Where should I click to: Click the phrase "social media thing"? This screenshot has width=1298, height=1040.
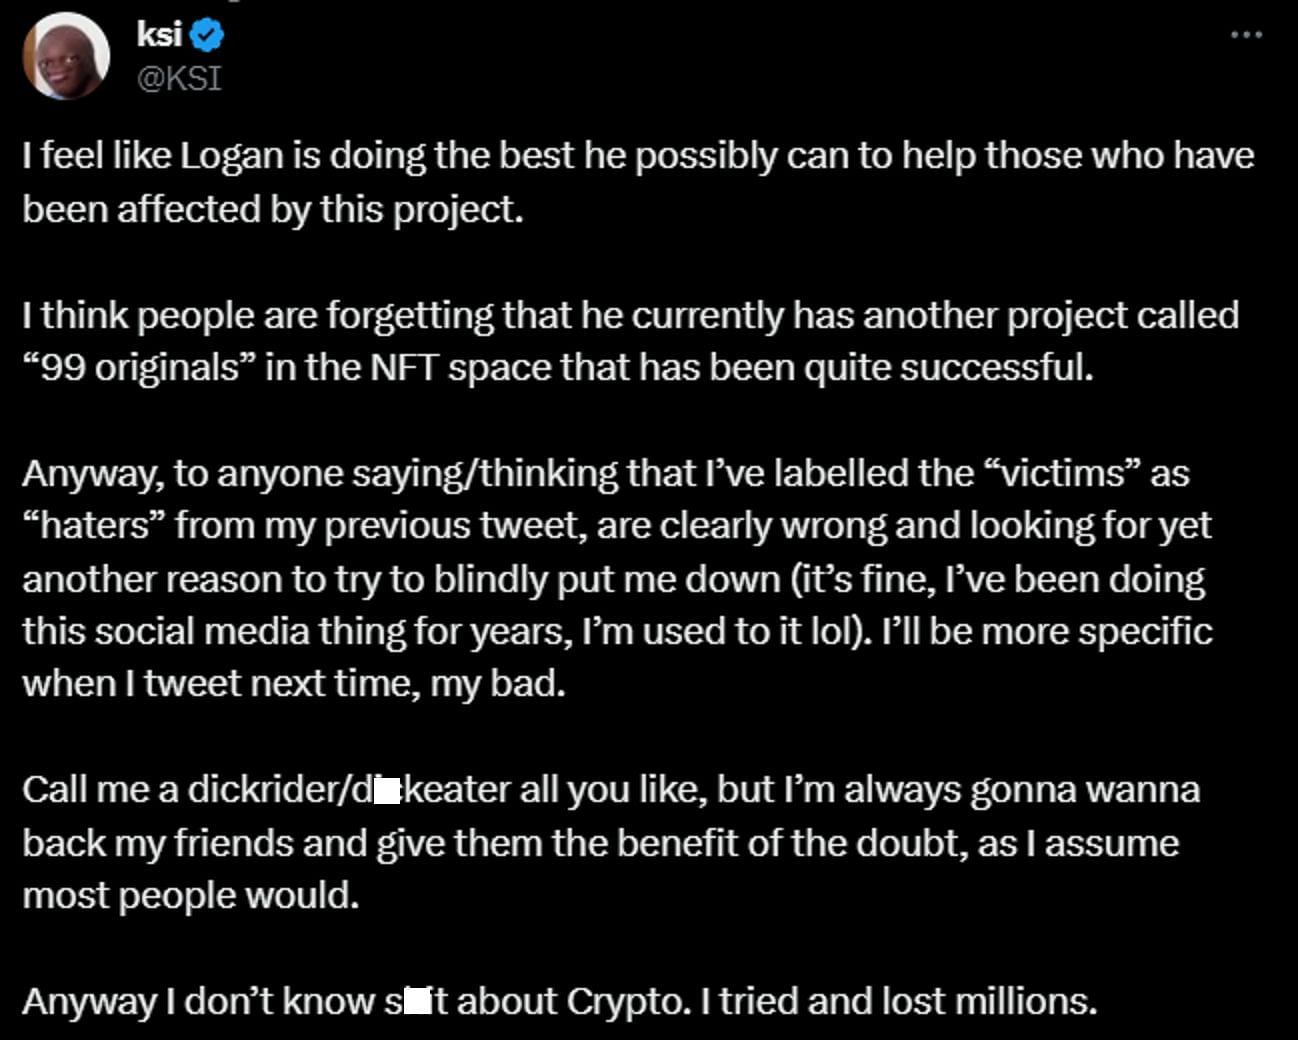click(240, 632)
